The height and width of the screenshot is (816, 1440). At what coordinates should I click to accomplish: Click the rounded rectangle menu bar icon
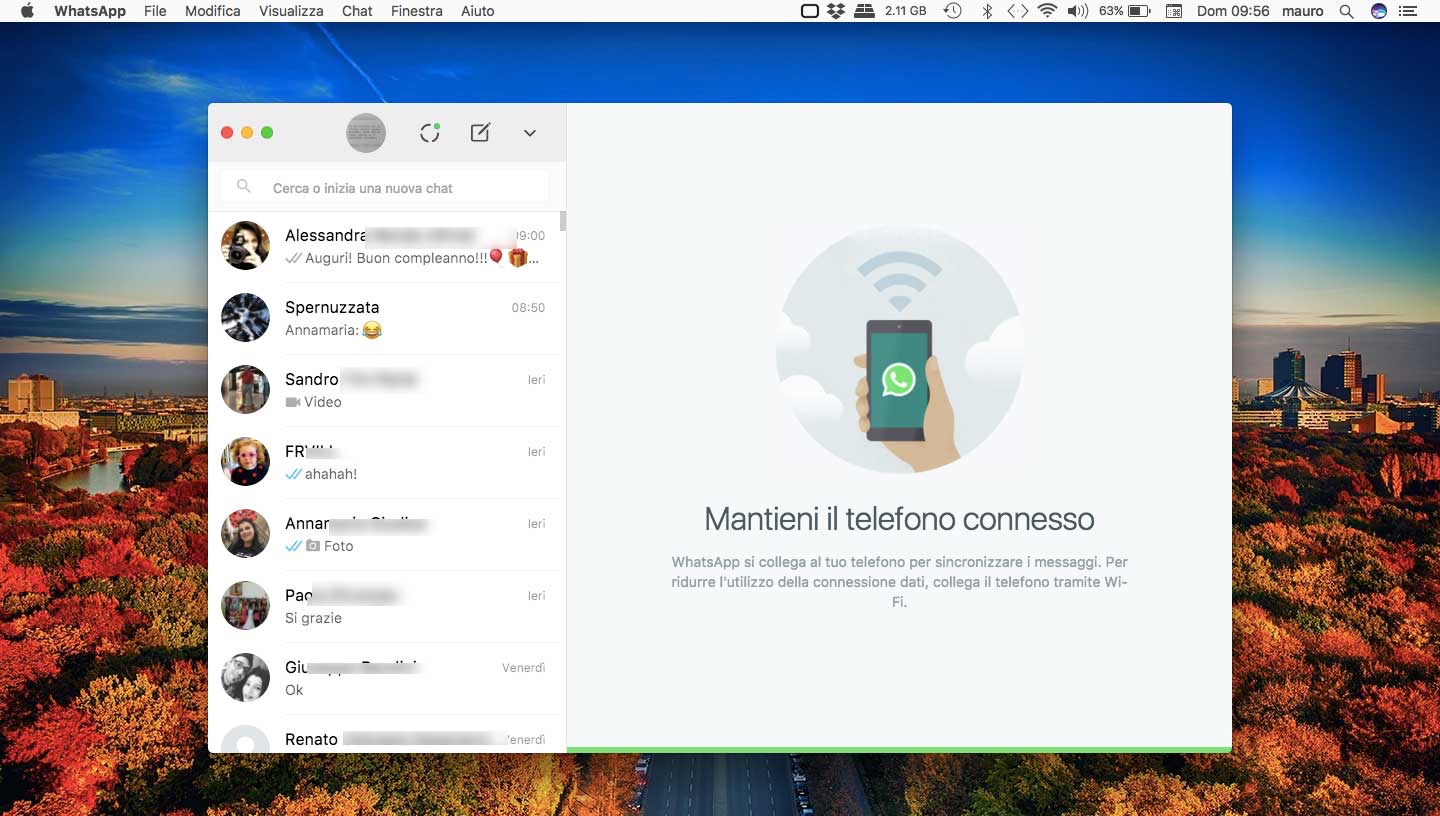tap(810, 11)
